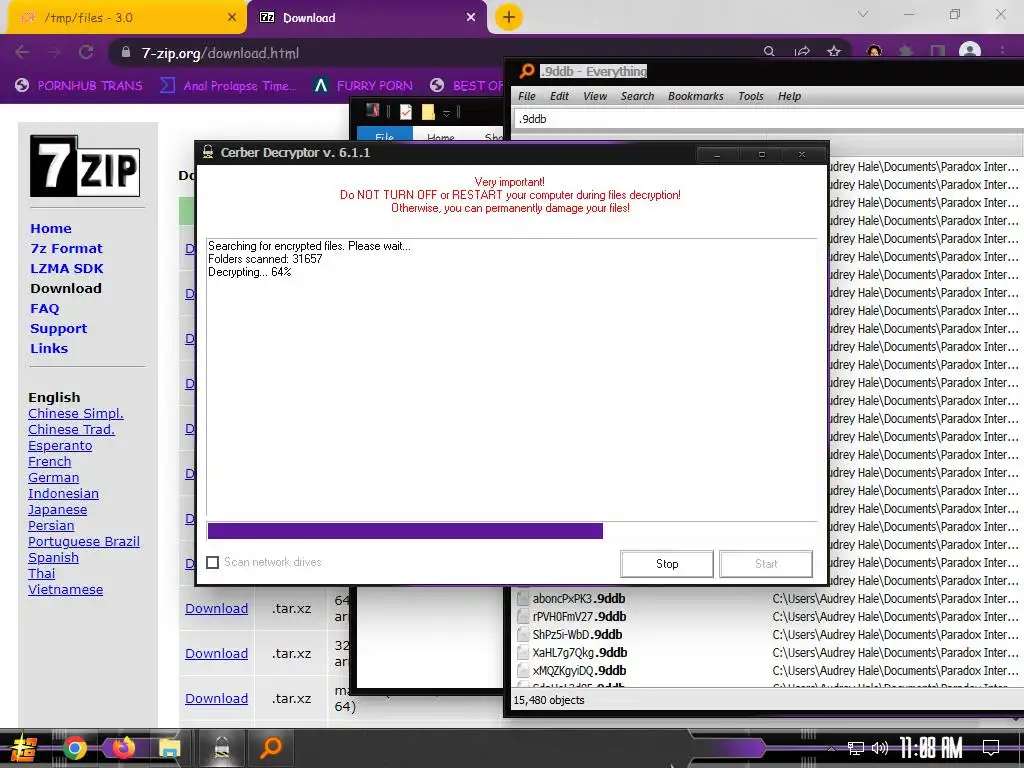Click Chrome's forward navigation arrow
Image resolution: width=1024 pixels, height=768 pixels.
[54, 52]
